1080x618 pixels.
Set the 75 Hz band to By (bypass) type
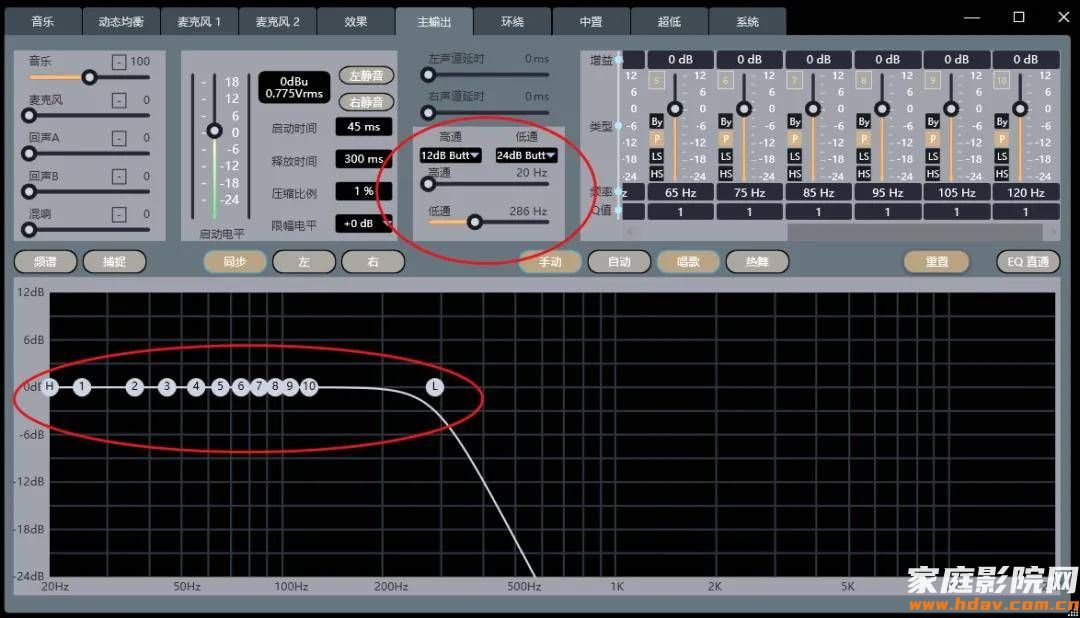pyautogui.click(x=725, y=122)
